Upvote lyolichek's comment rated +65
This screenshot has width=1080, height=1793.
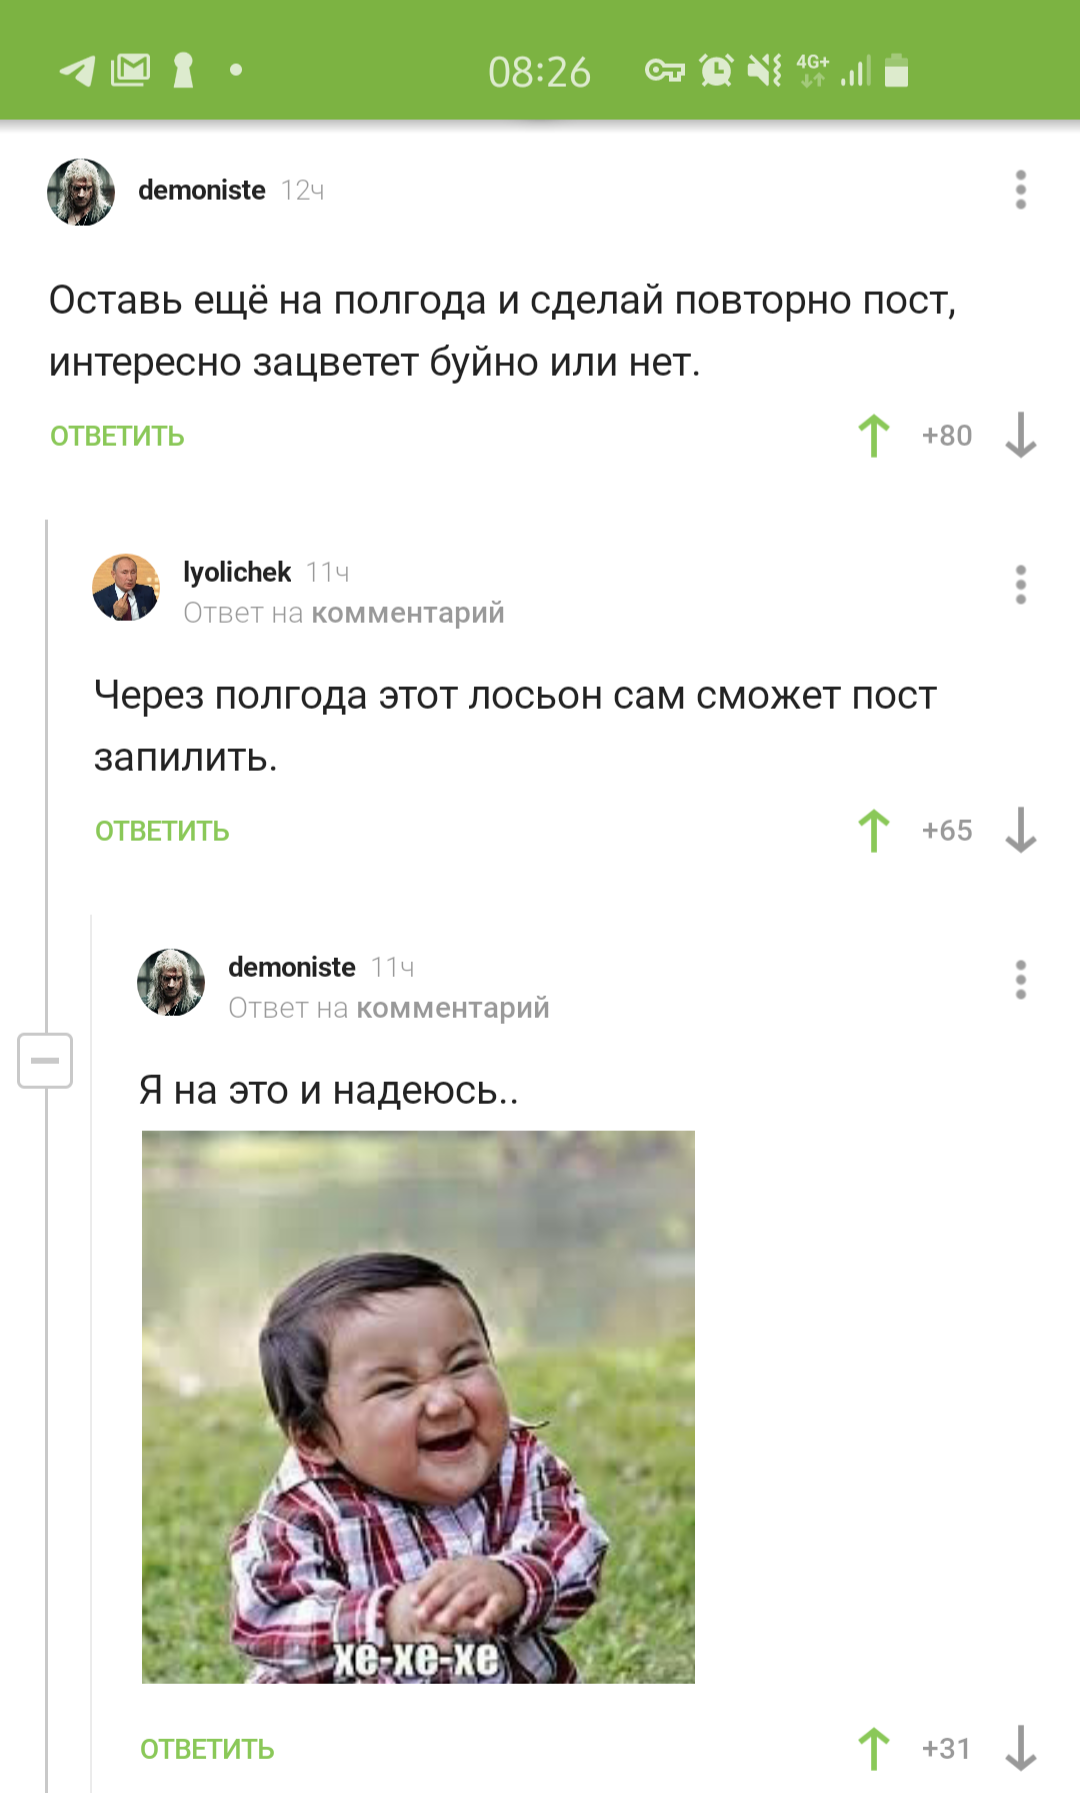874,831
